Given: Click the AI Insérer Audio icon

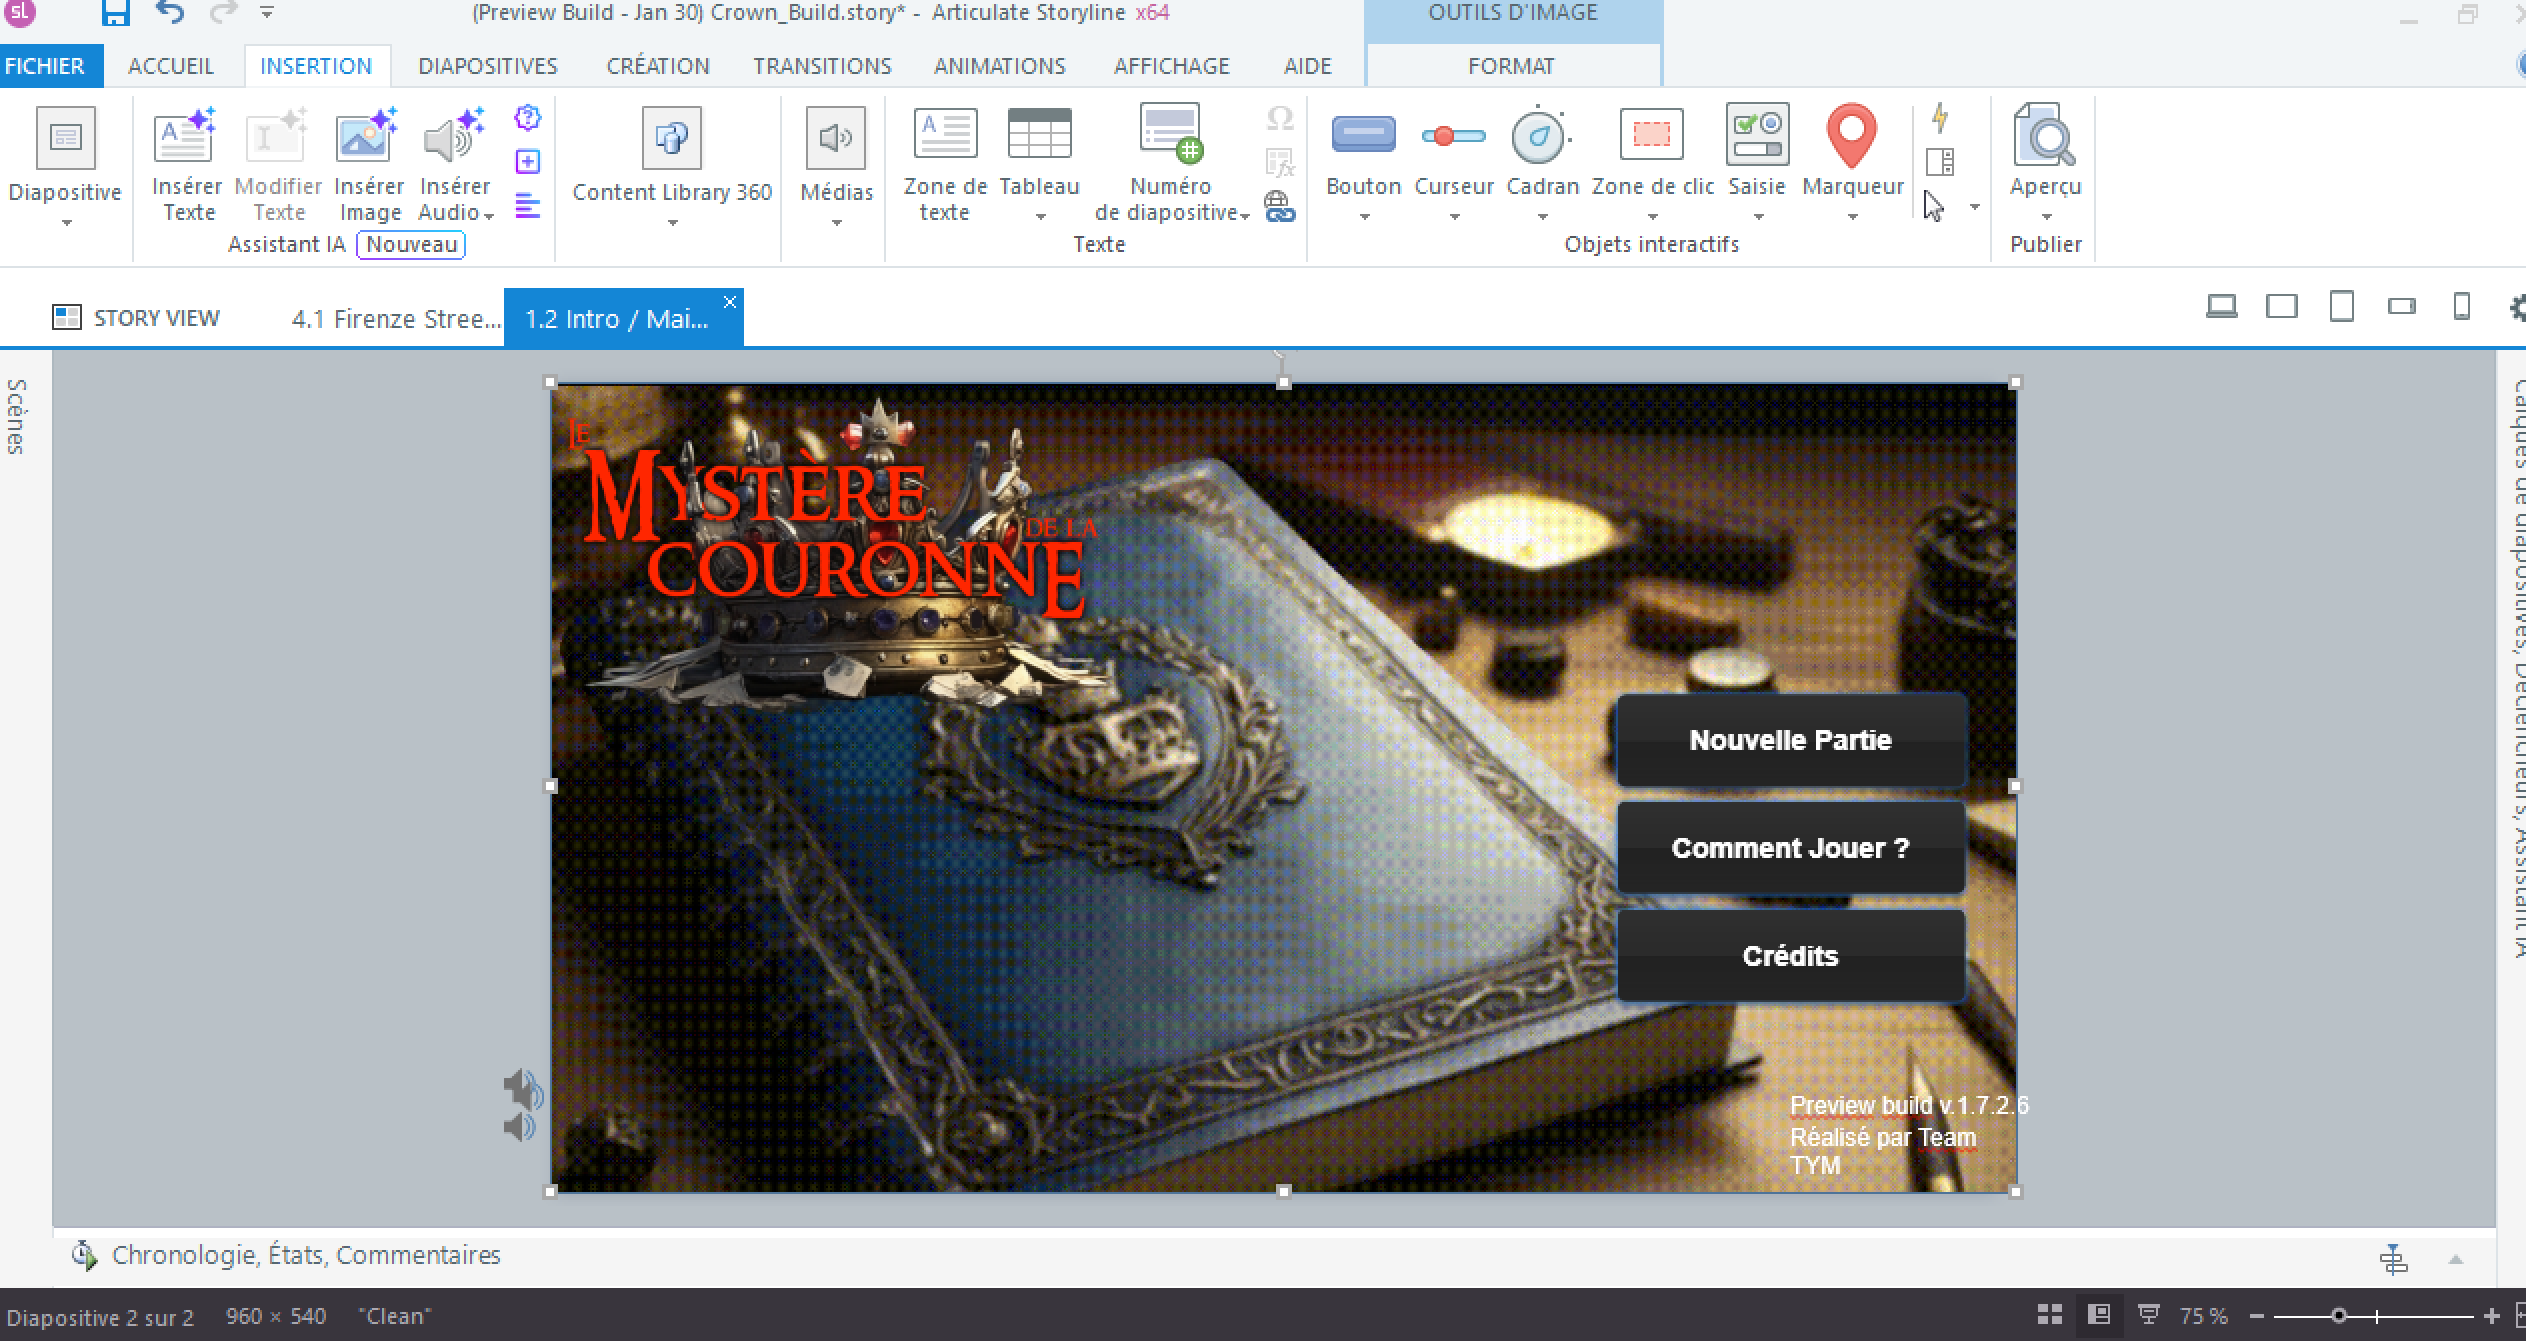Looking at the screenshot, I should click(454, 136).
